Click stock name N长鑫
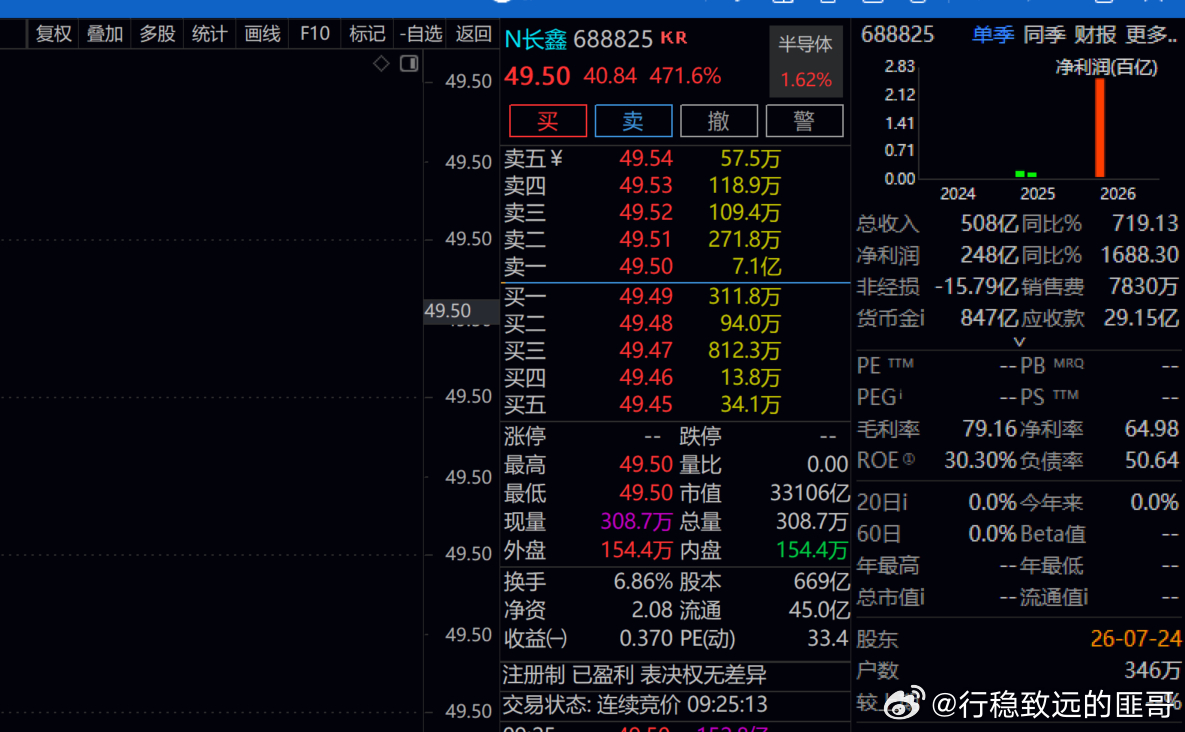The width and height of the screenshot is (1185, 732). click(536, 39)
